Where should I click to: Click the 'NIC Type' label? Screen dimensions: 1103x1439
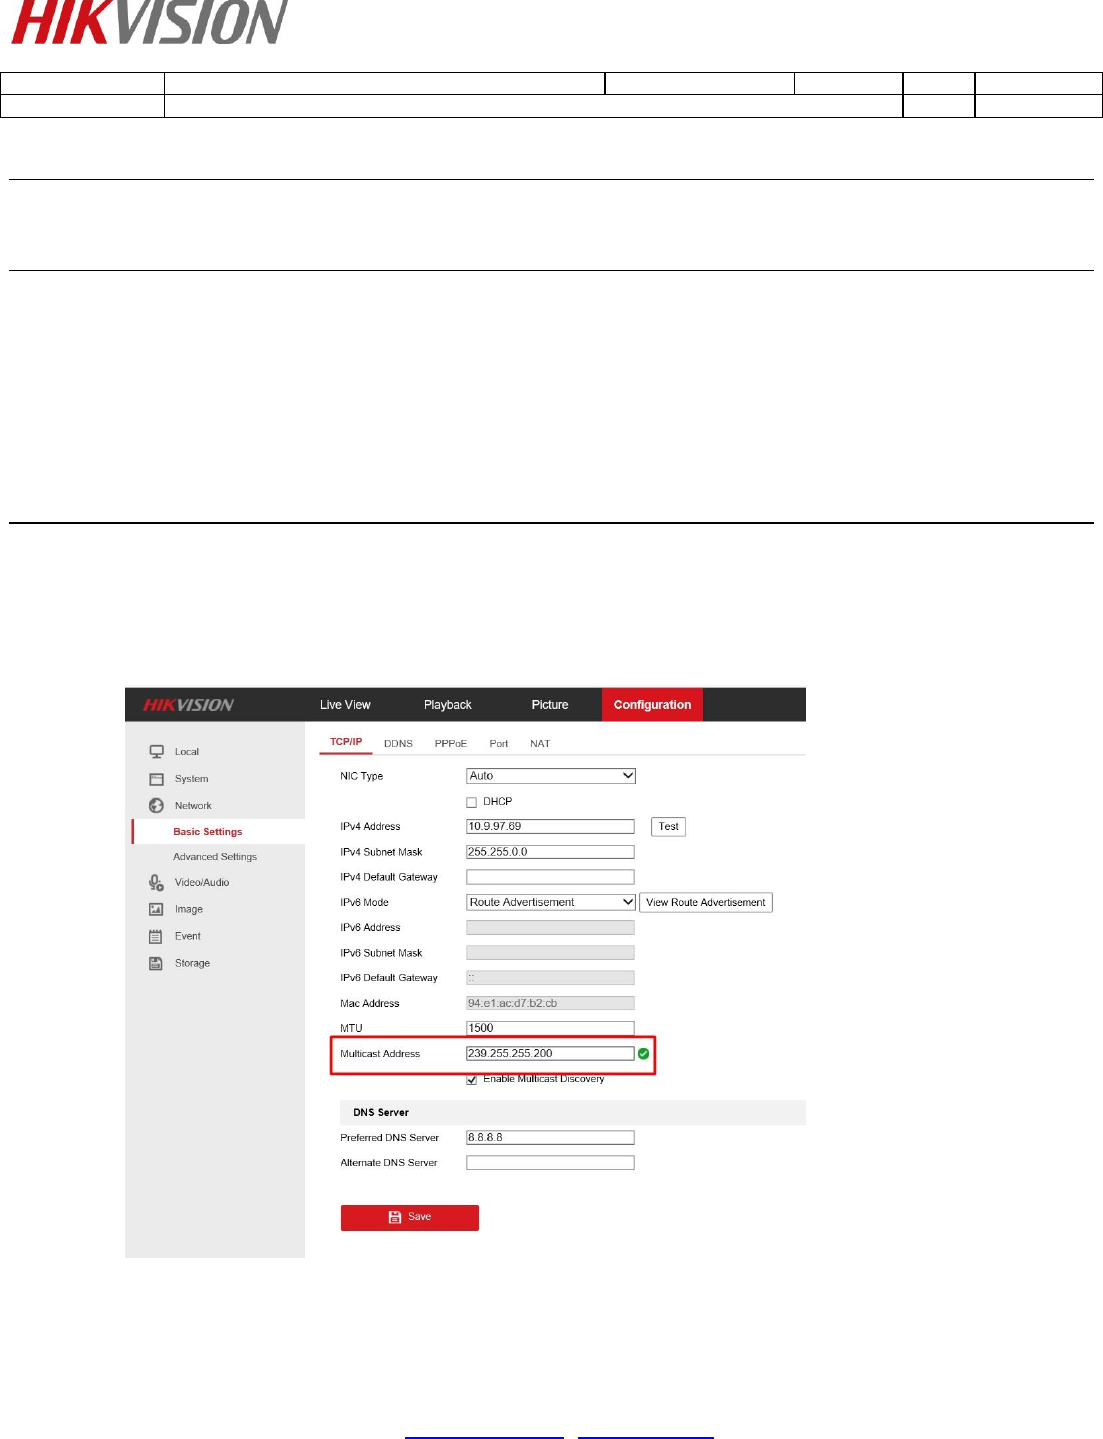(361, 776)
